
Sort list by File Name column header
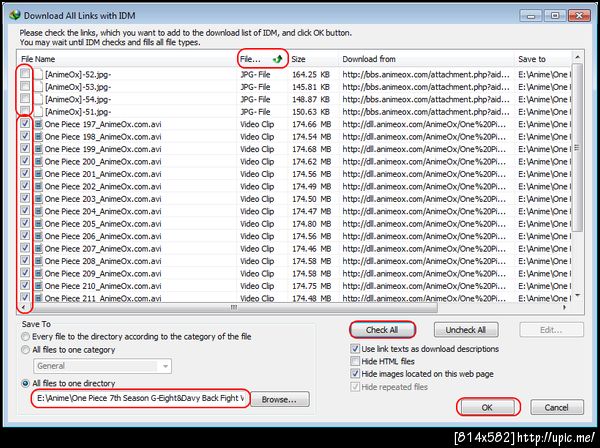(x=127, y=59)
